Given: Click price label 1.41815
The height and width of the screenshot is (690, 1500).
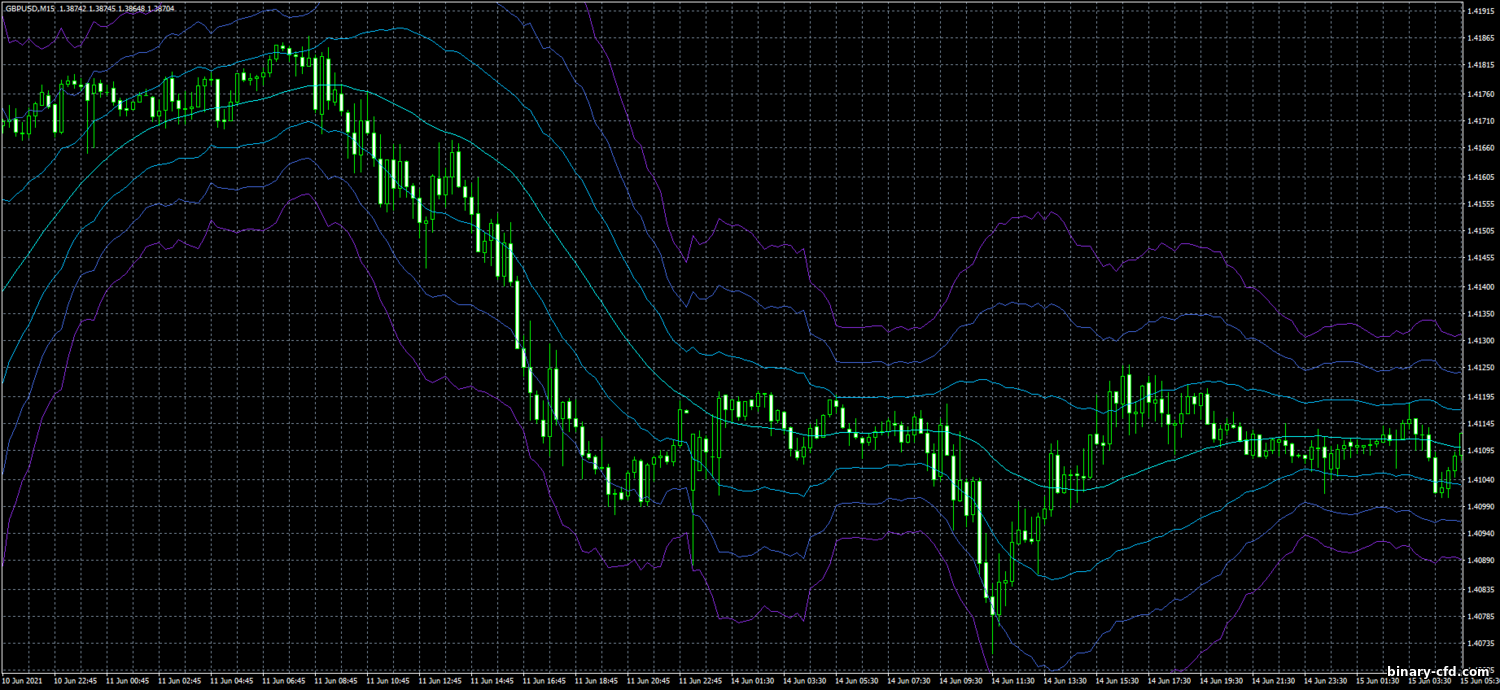Looking at the screenshot, I should pos(1481,66).
